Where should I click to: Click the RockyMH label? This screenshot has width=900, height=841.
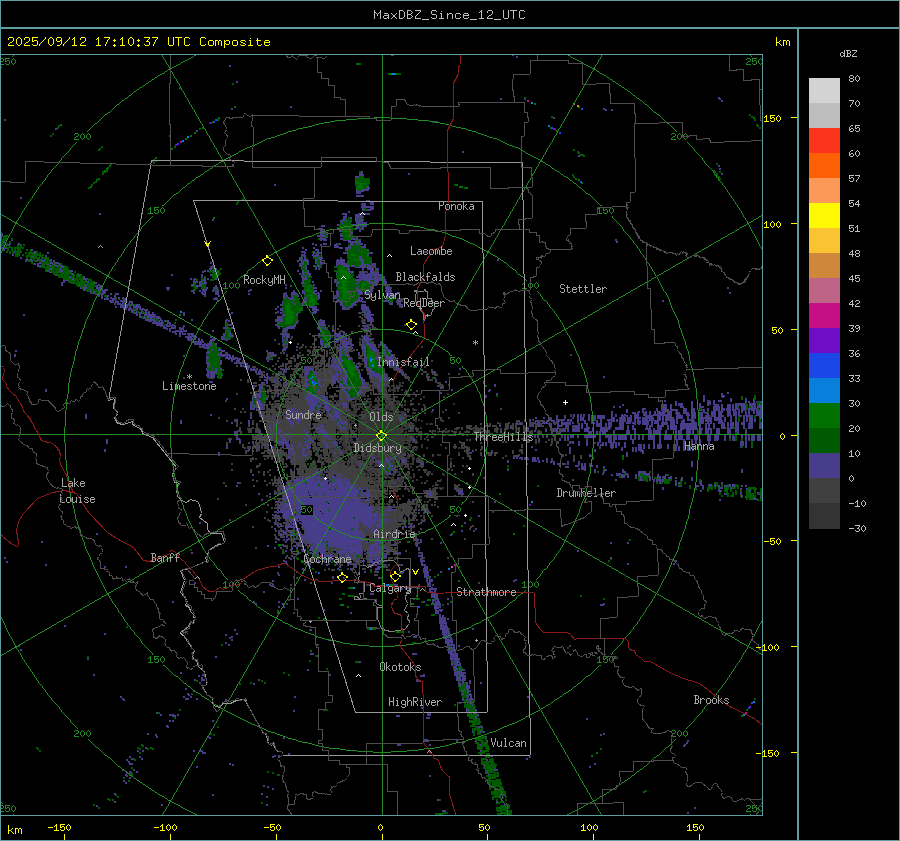tap(264, 280)
